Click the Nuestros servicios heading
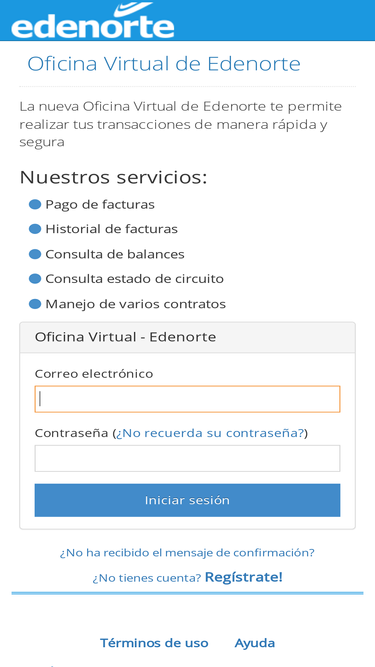The width and height of the screenshot is (375, 667). (x=113, y=177)
